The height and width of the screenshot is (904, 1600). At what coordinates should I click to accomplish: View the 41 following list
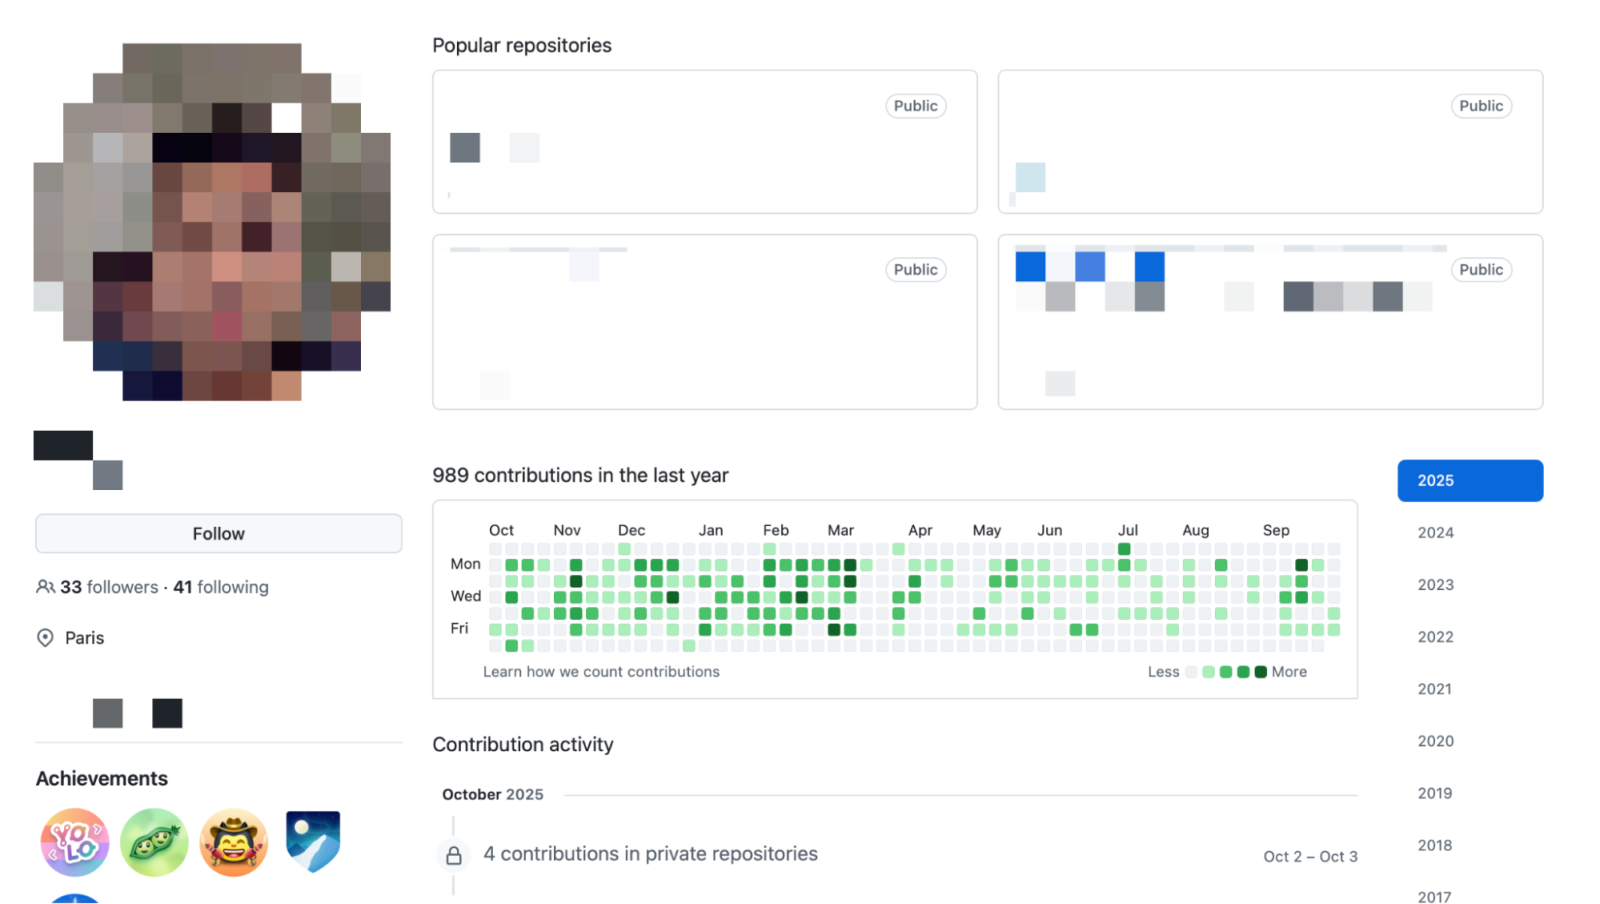click(221, 587)
